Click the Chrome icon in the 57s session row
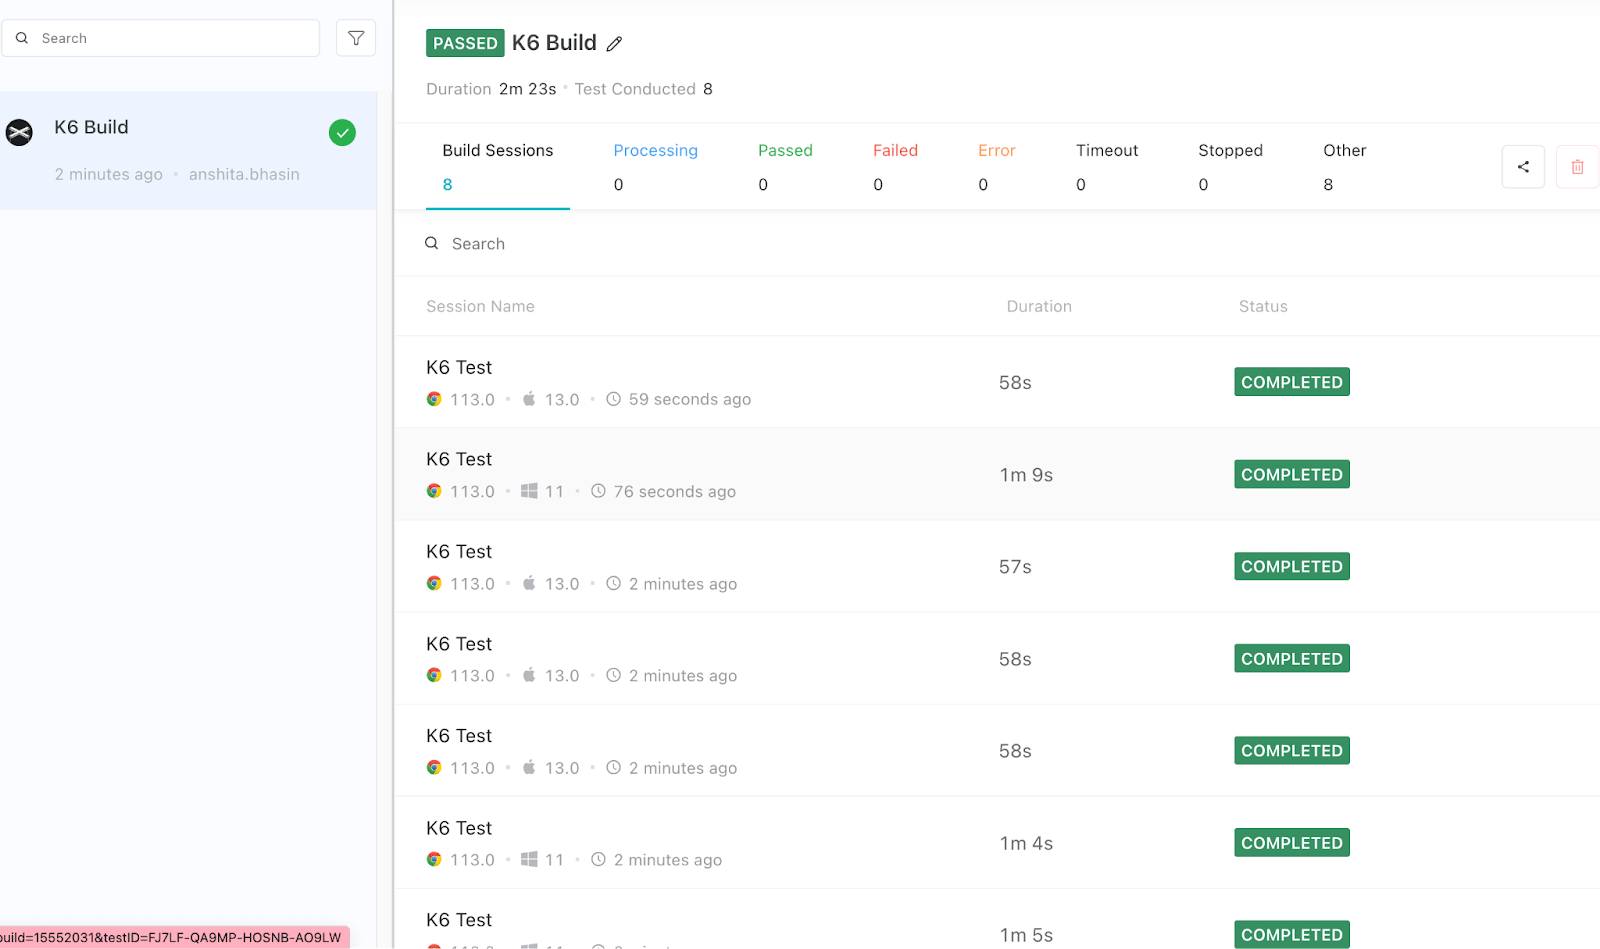Image resolution: width=1600 pixels, height=949 pixels. [434, 583]
